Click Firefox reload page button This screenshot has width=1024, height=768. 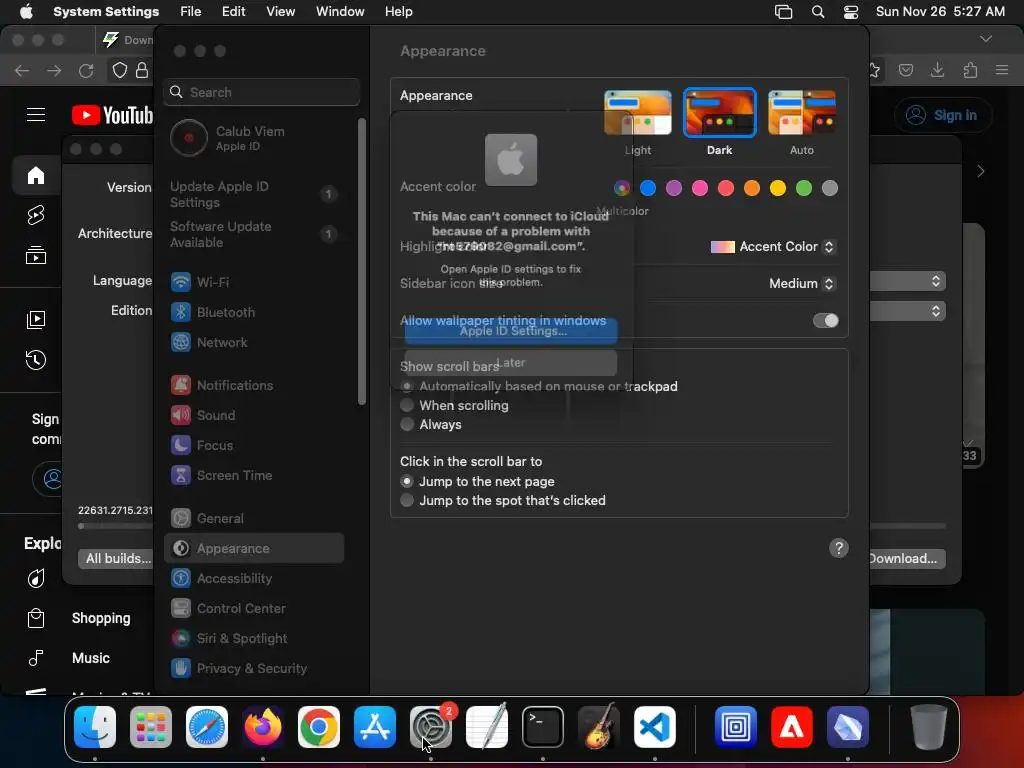coord(86,71)
